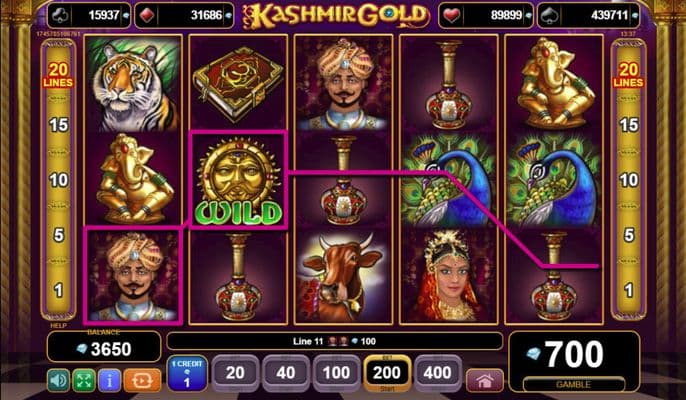686x400 pixels.
Task: Click the golden sun Wild symbol
Action: 238,179
